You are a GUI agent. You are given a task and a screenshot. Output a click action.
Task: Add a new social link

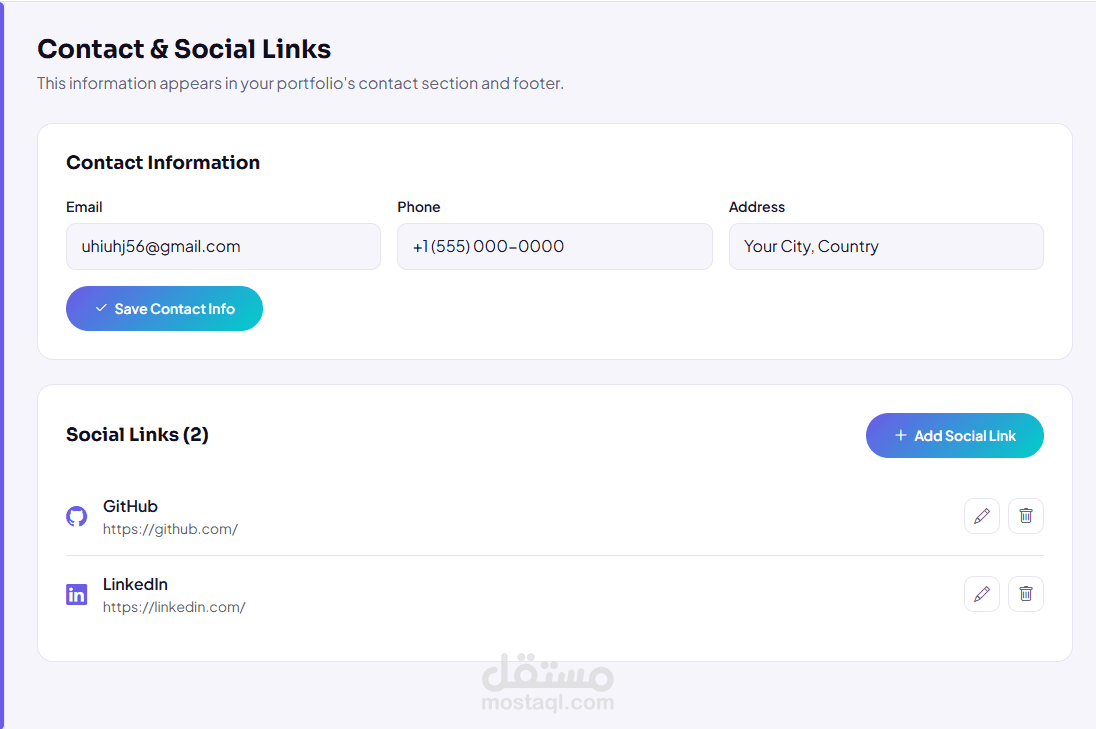click(x=954, y=435)
